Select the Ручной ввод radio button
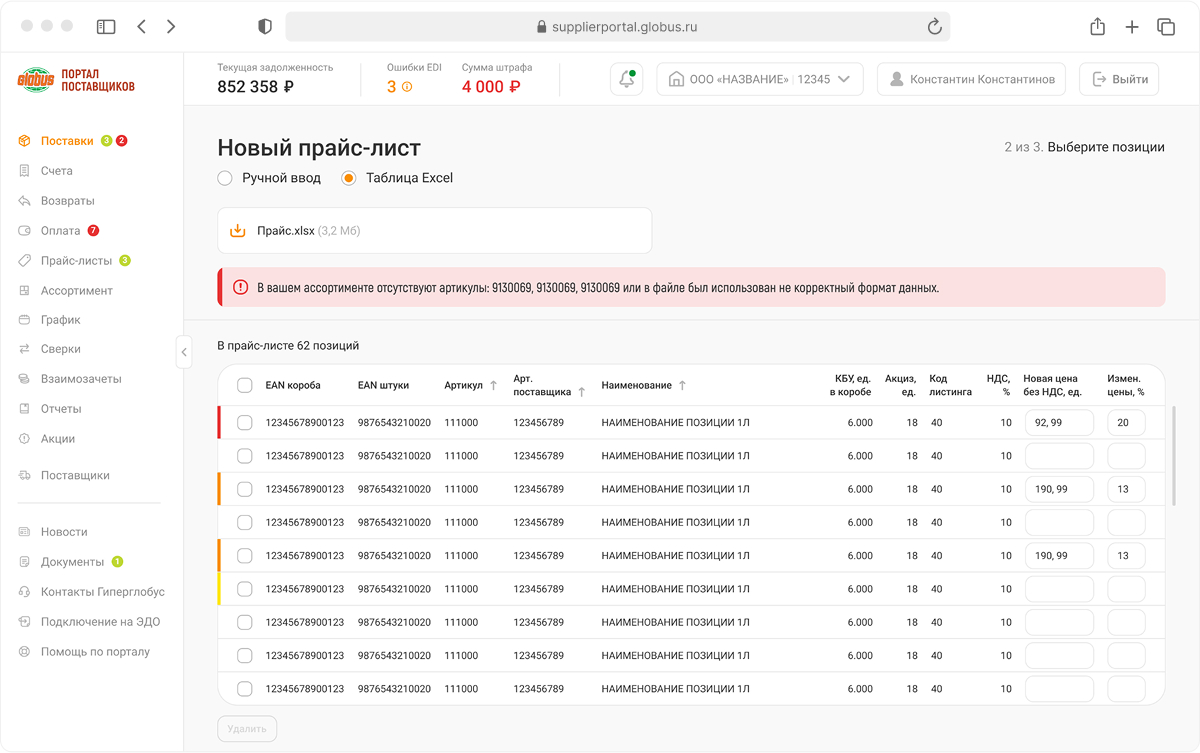The image size is (1200, 753). 225,178
